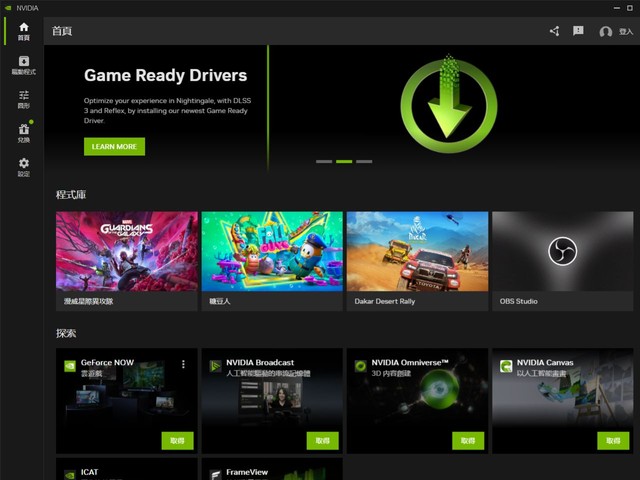Open the Settings gear sidebar item

tap(24, 167)
